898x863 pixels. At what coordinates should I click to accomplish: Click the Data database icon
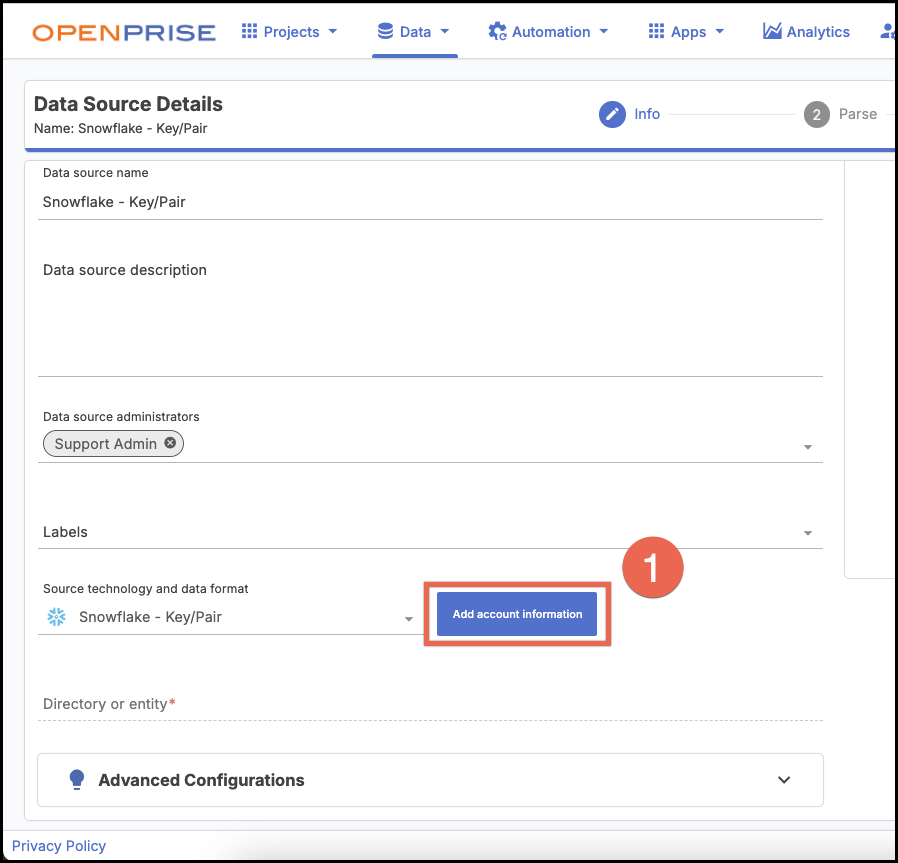385,31
